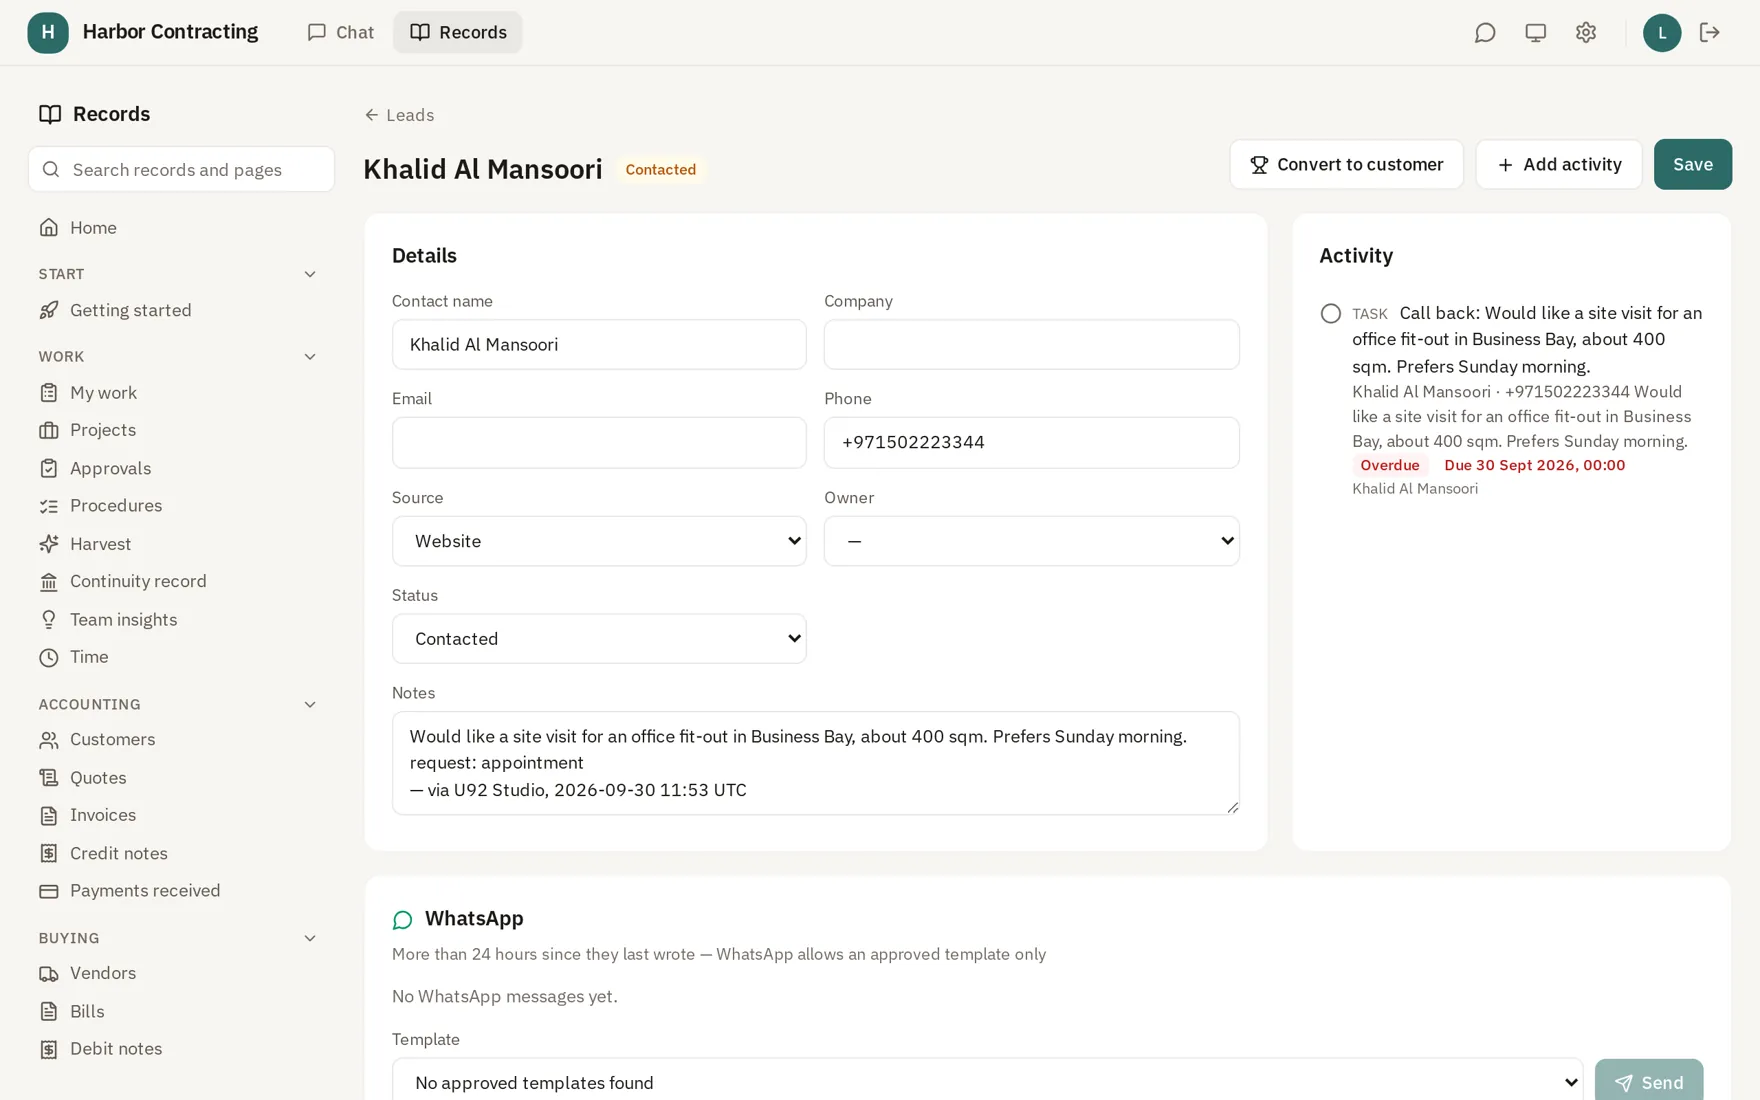Image resolution: width=1760 pixels, height=1100 pixels.
Task: Click the Customers people icon
Action: pos(49,740)
